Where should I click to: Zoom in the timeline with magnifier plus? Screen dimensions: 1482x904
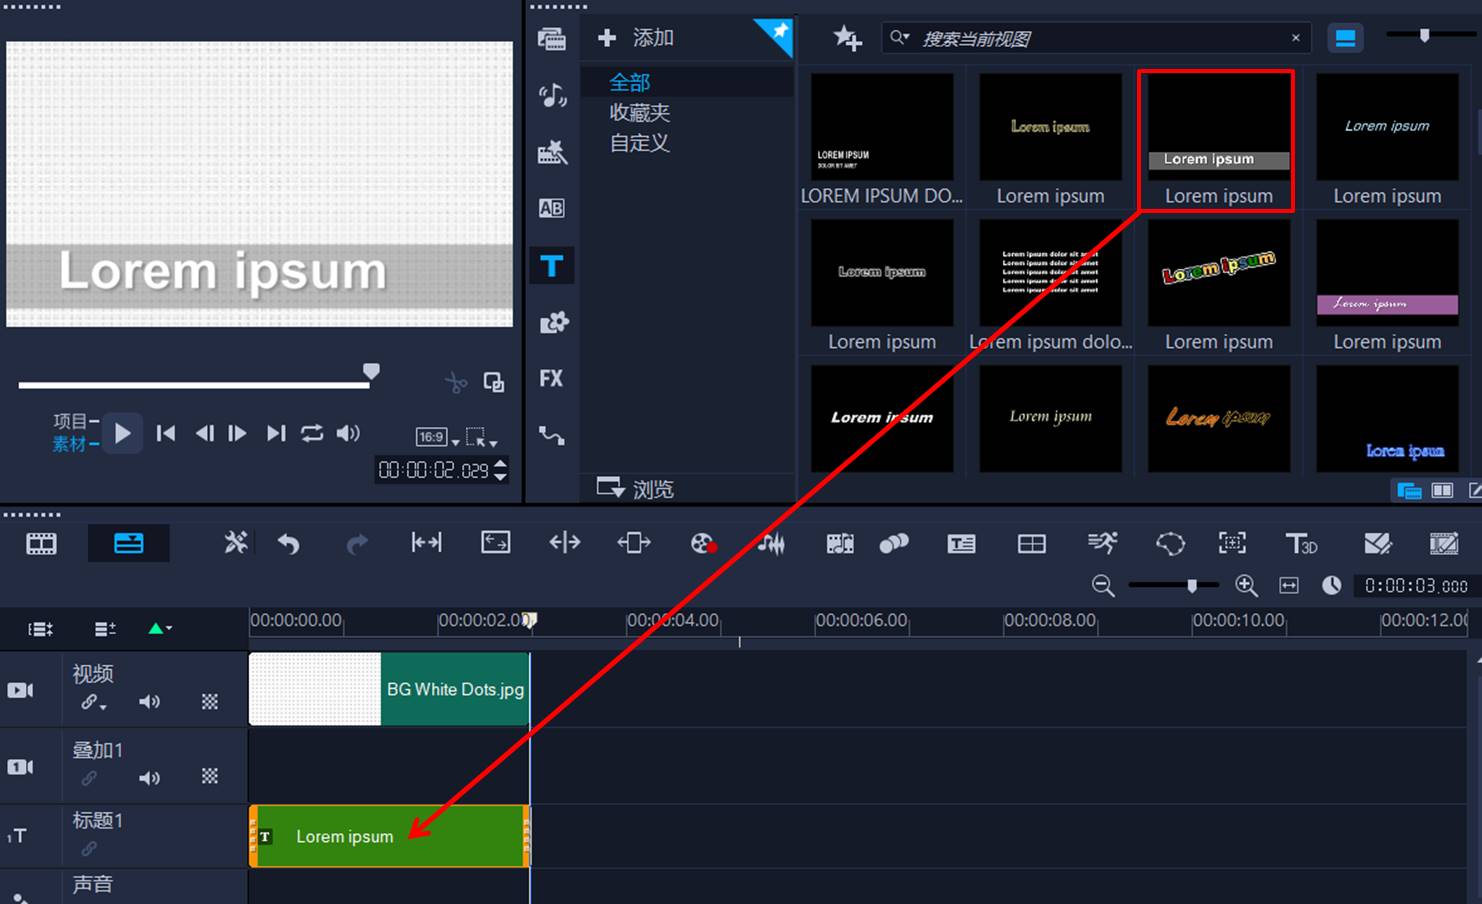coord(1246,586)
